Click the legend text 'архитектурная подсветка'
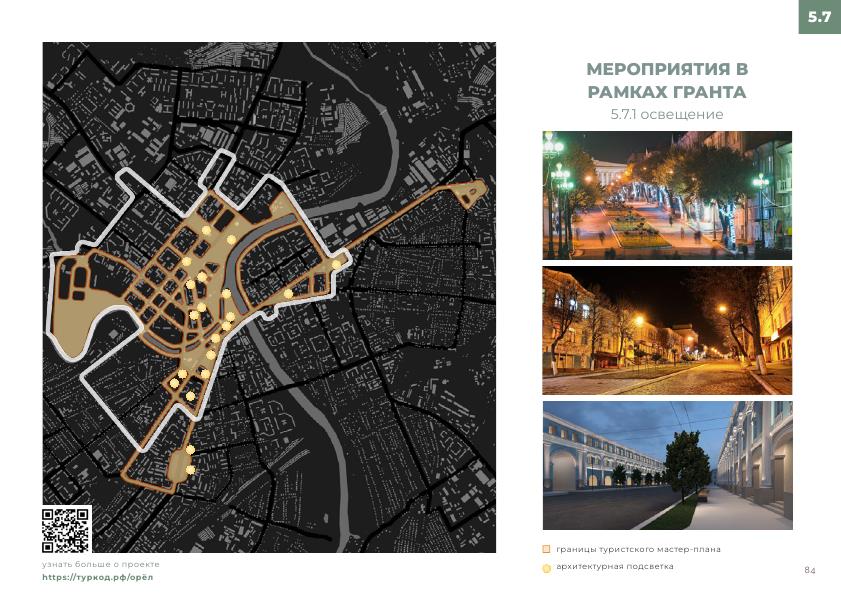 point(615,567)
